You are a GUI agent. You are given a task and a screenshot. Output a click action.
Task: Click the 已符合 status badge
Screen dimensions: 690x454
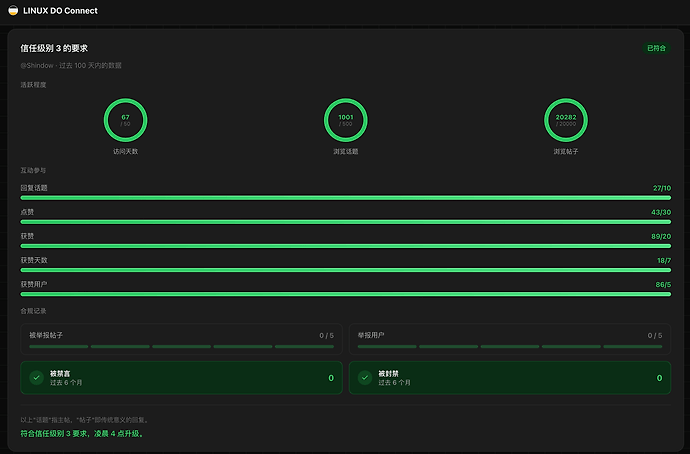[656, 48]
